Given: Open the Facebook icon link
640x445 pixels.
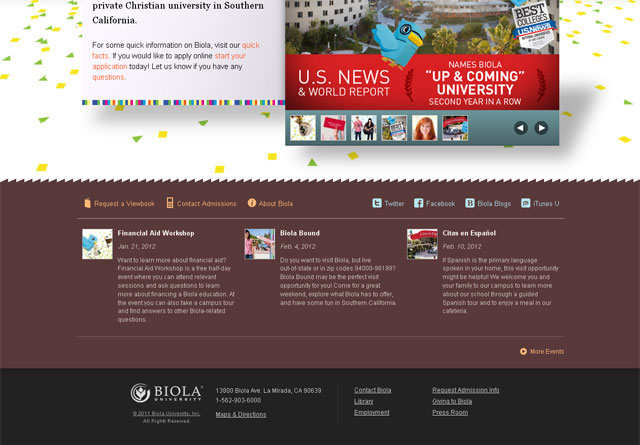Looking at the screenshot, I should (x=419, y=203).
